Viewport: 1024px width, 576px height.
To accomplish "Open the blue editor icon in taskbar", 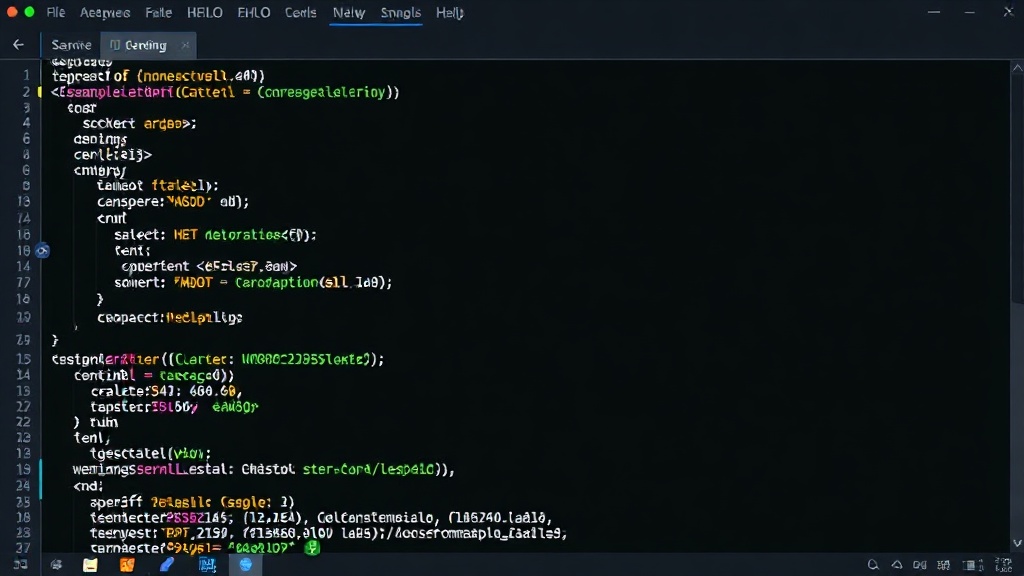I will point(207,565).
